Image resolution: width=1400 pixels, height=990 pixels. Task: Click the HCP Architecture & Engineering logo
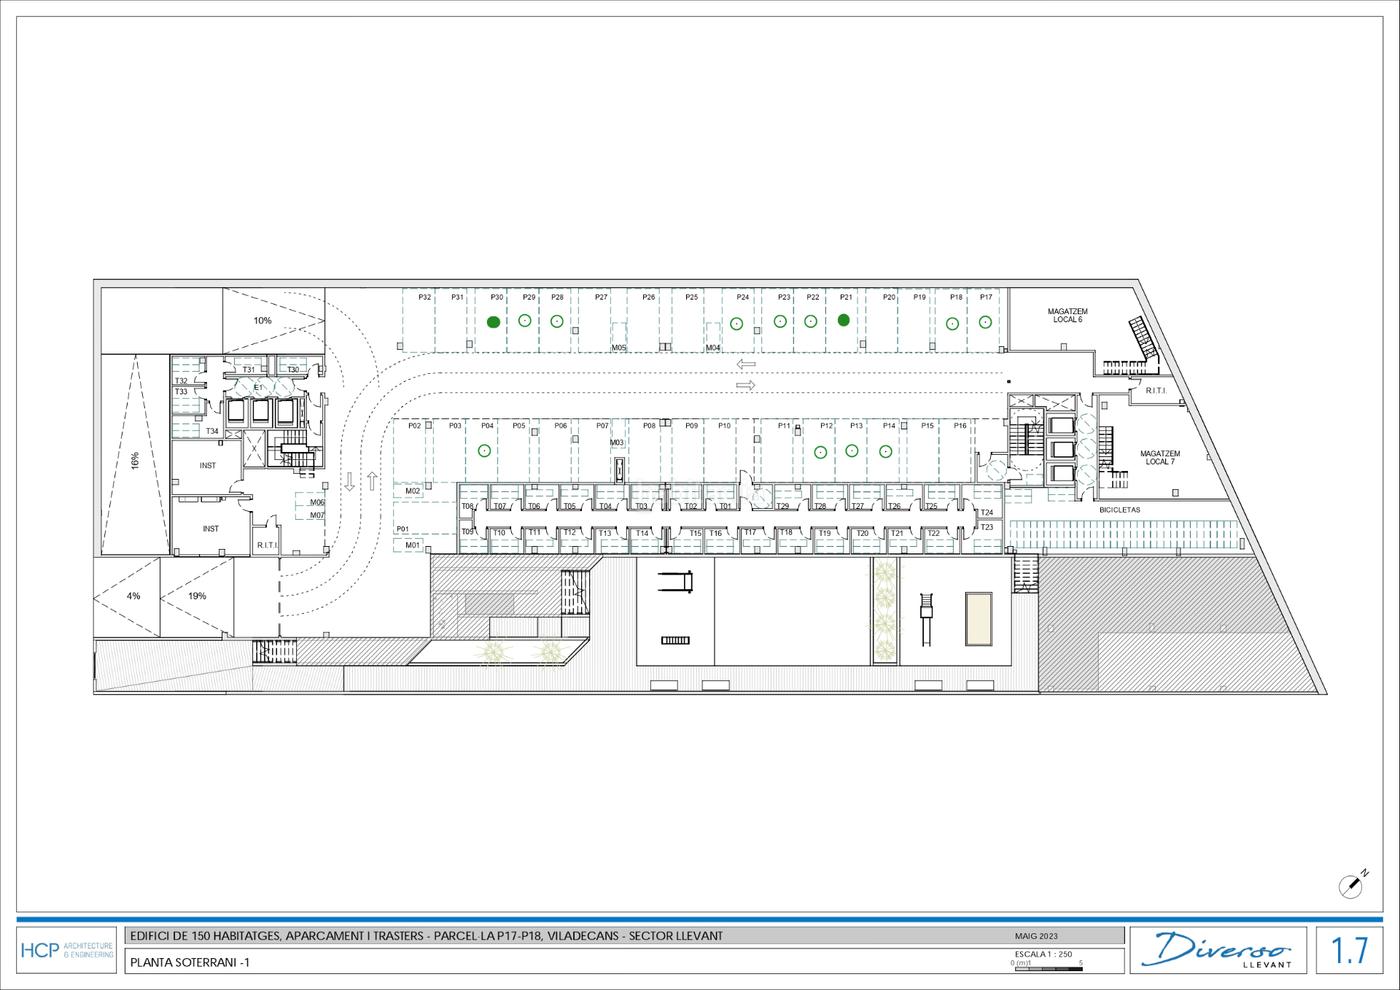tap(67, 949)
